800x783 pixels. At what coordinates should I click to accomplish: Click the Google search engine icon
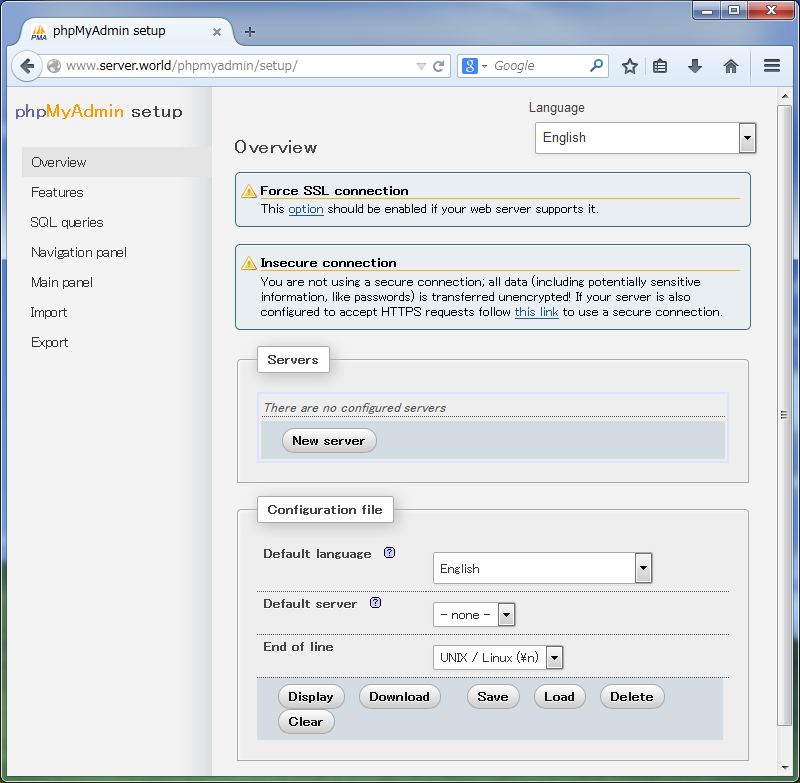tap(469, 66)
